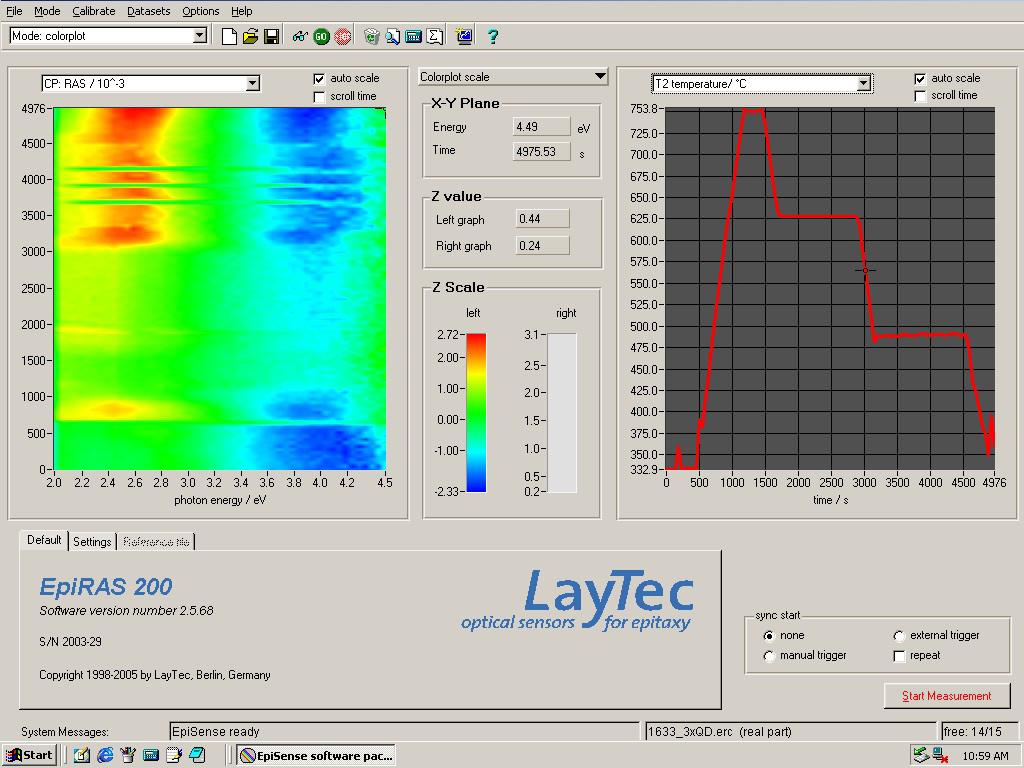Image resolution: width=1024 pixels, height=768 pixels.
Task: Open the Help menu
Action: [x=242, y=11]
